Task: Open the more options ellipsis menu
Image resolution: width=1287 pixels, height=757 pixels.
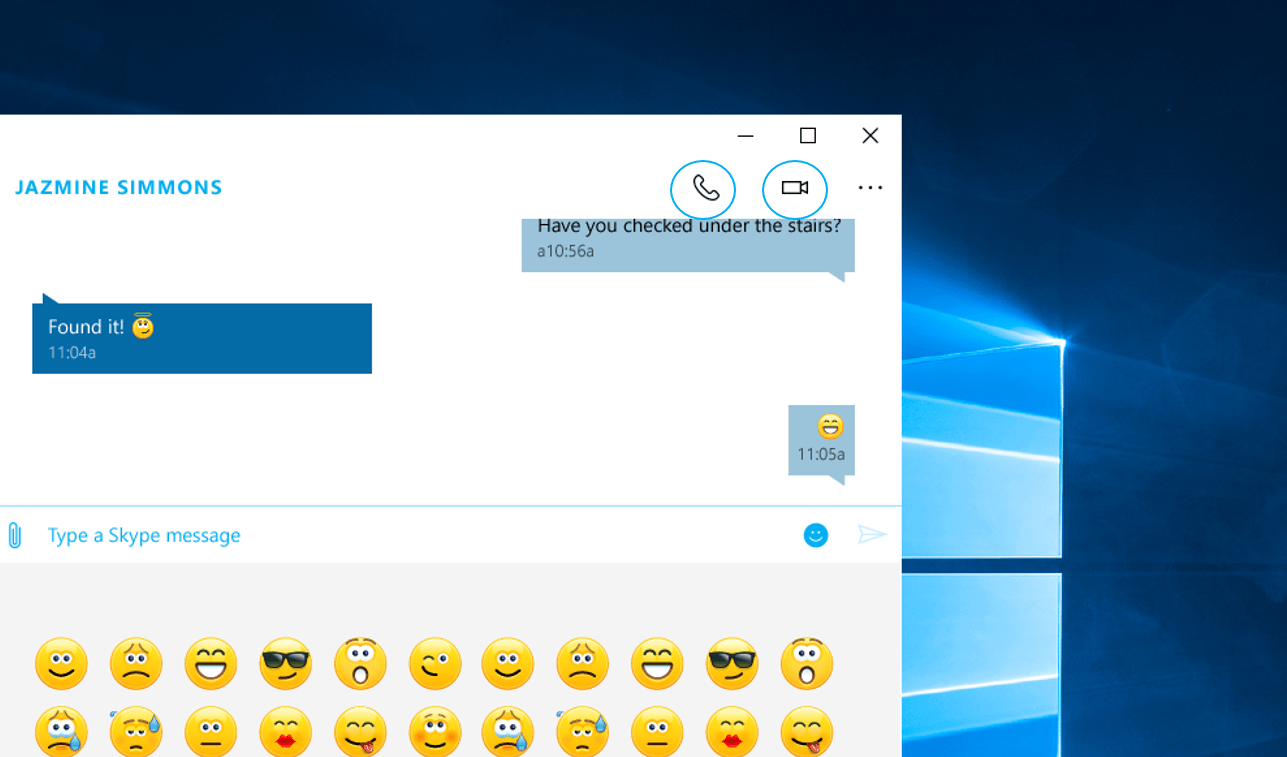Action: tap(870, 188)
